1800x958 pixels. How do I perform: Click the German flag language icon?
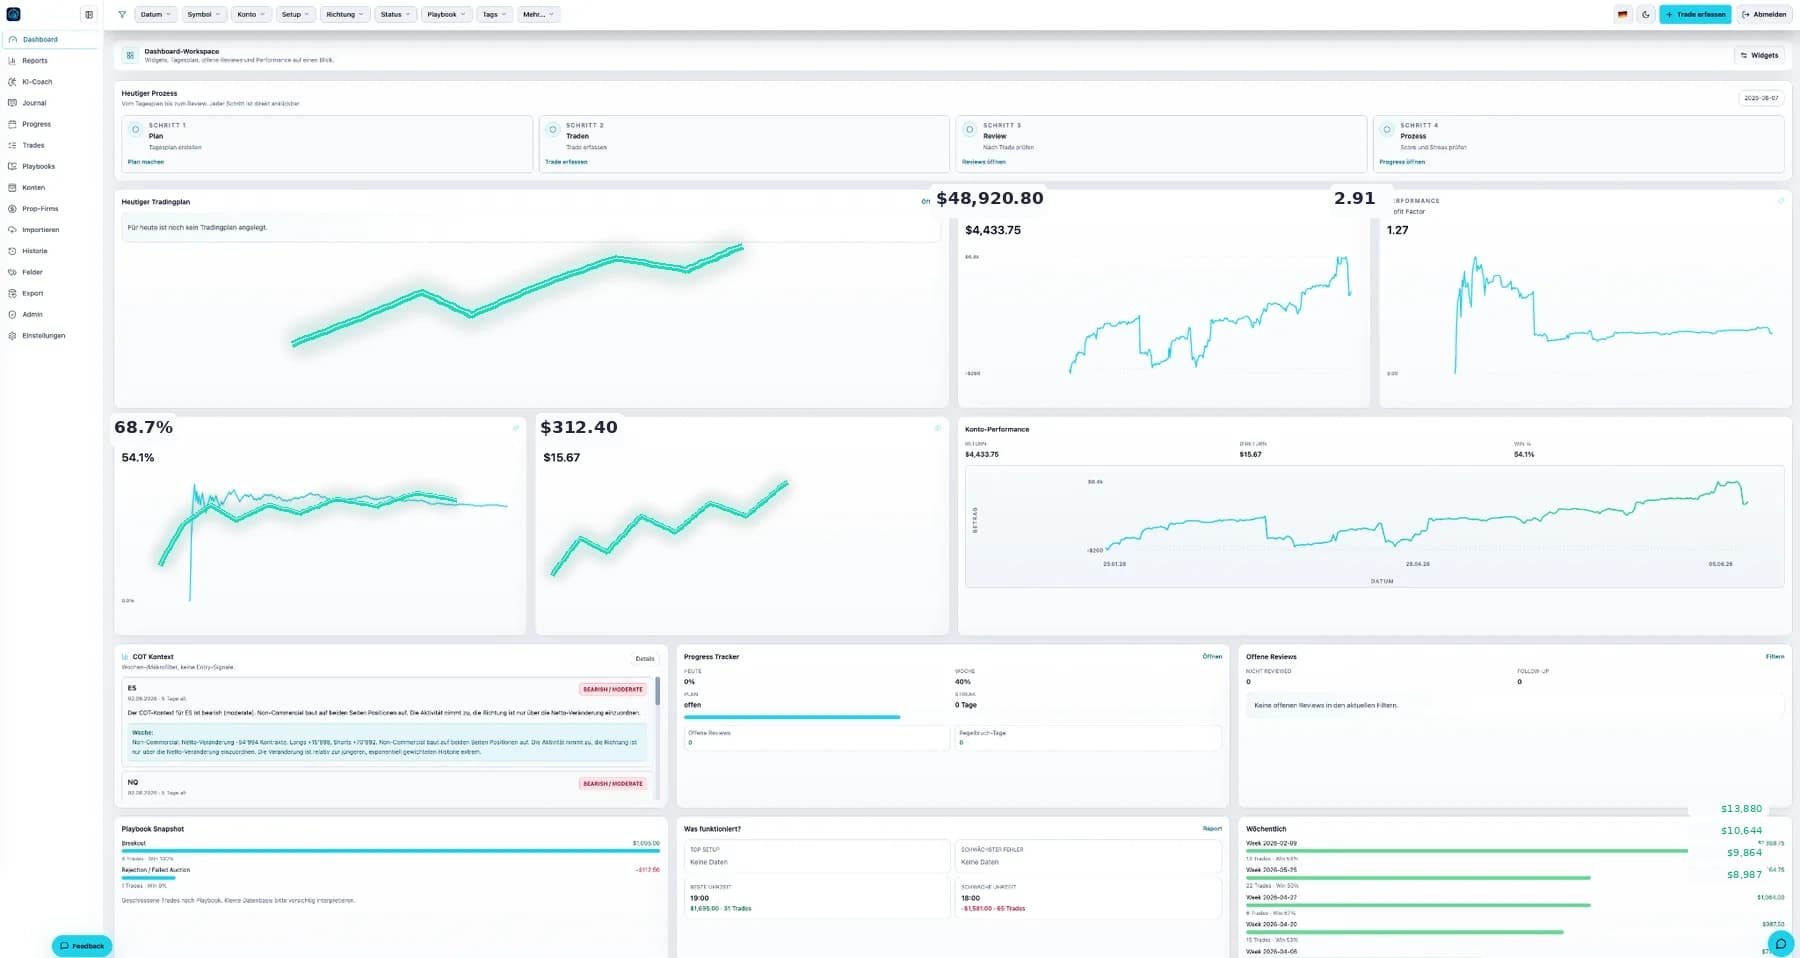point(1622,14)
